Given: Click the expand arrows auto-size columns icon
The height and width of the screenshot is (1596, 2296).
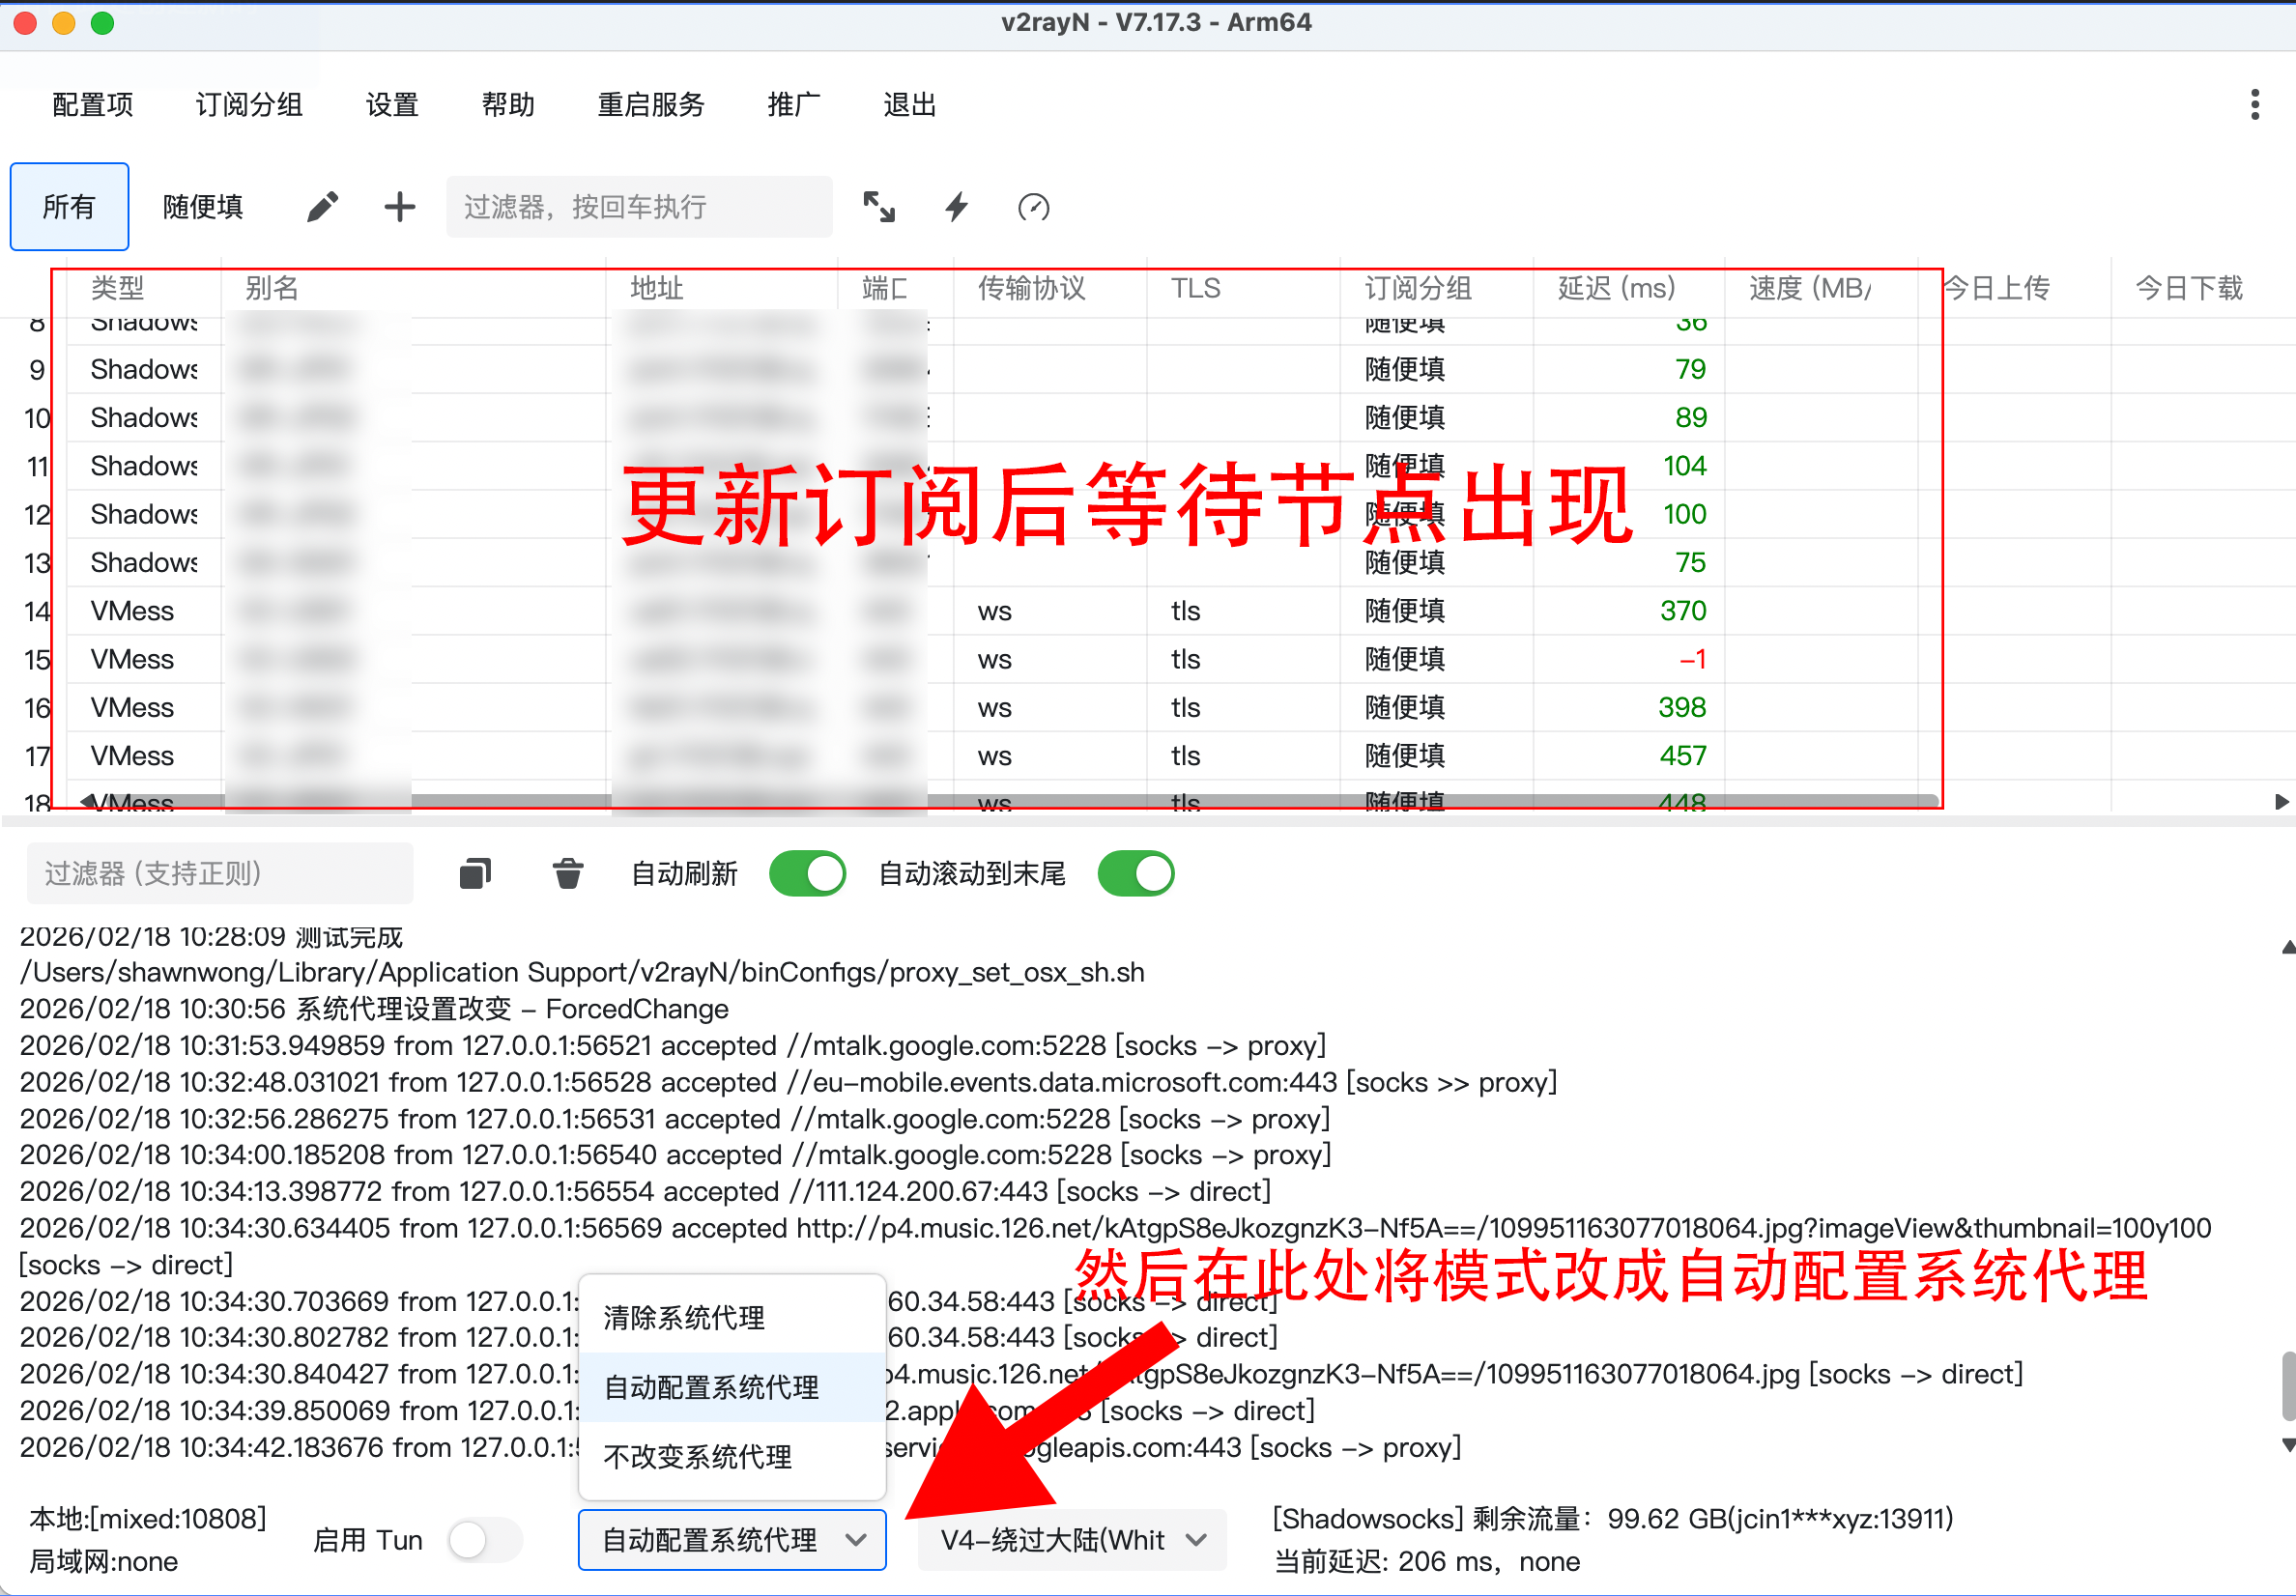Looking at the screenshot, I should coord(879,207).
